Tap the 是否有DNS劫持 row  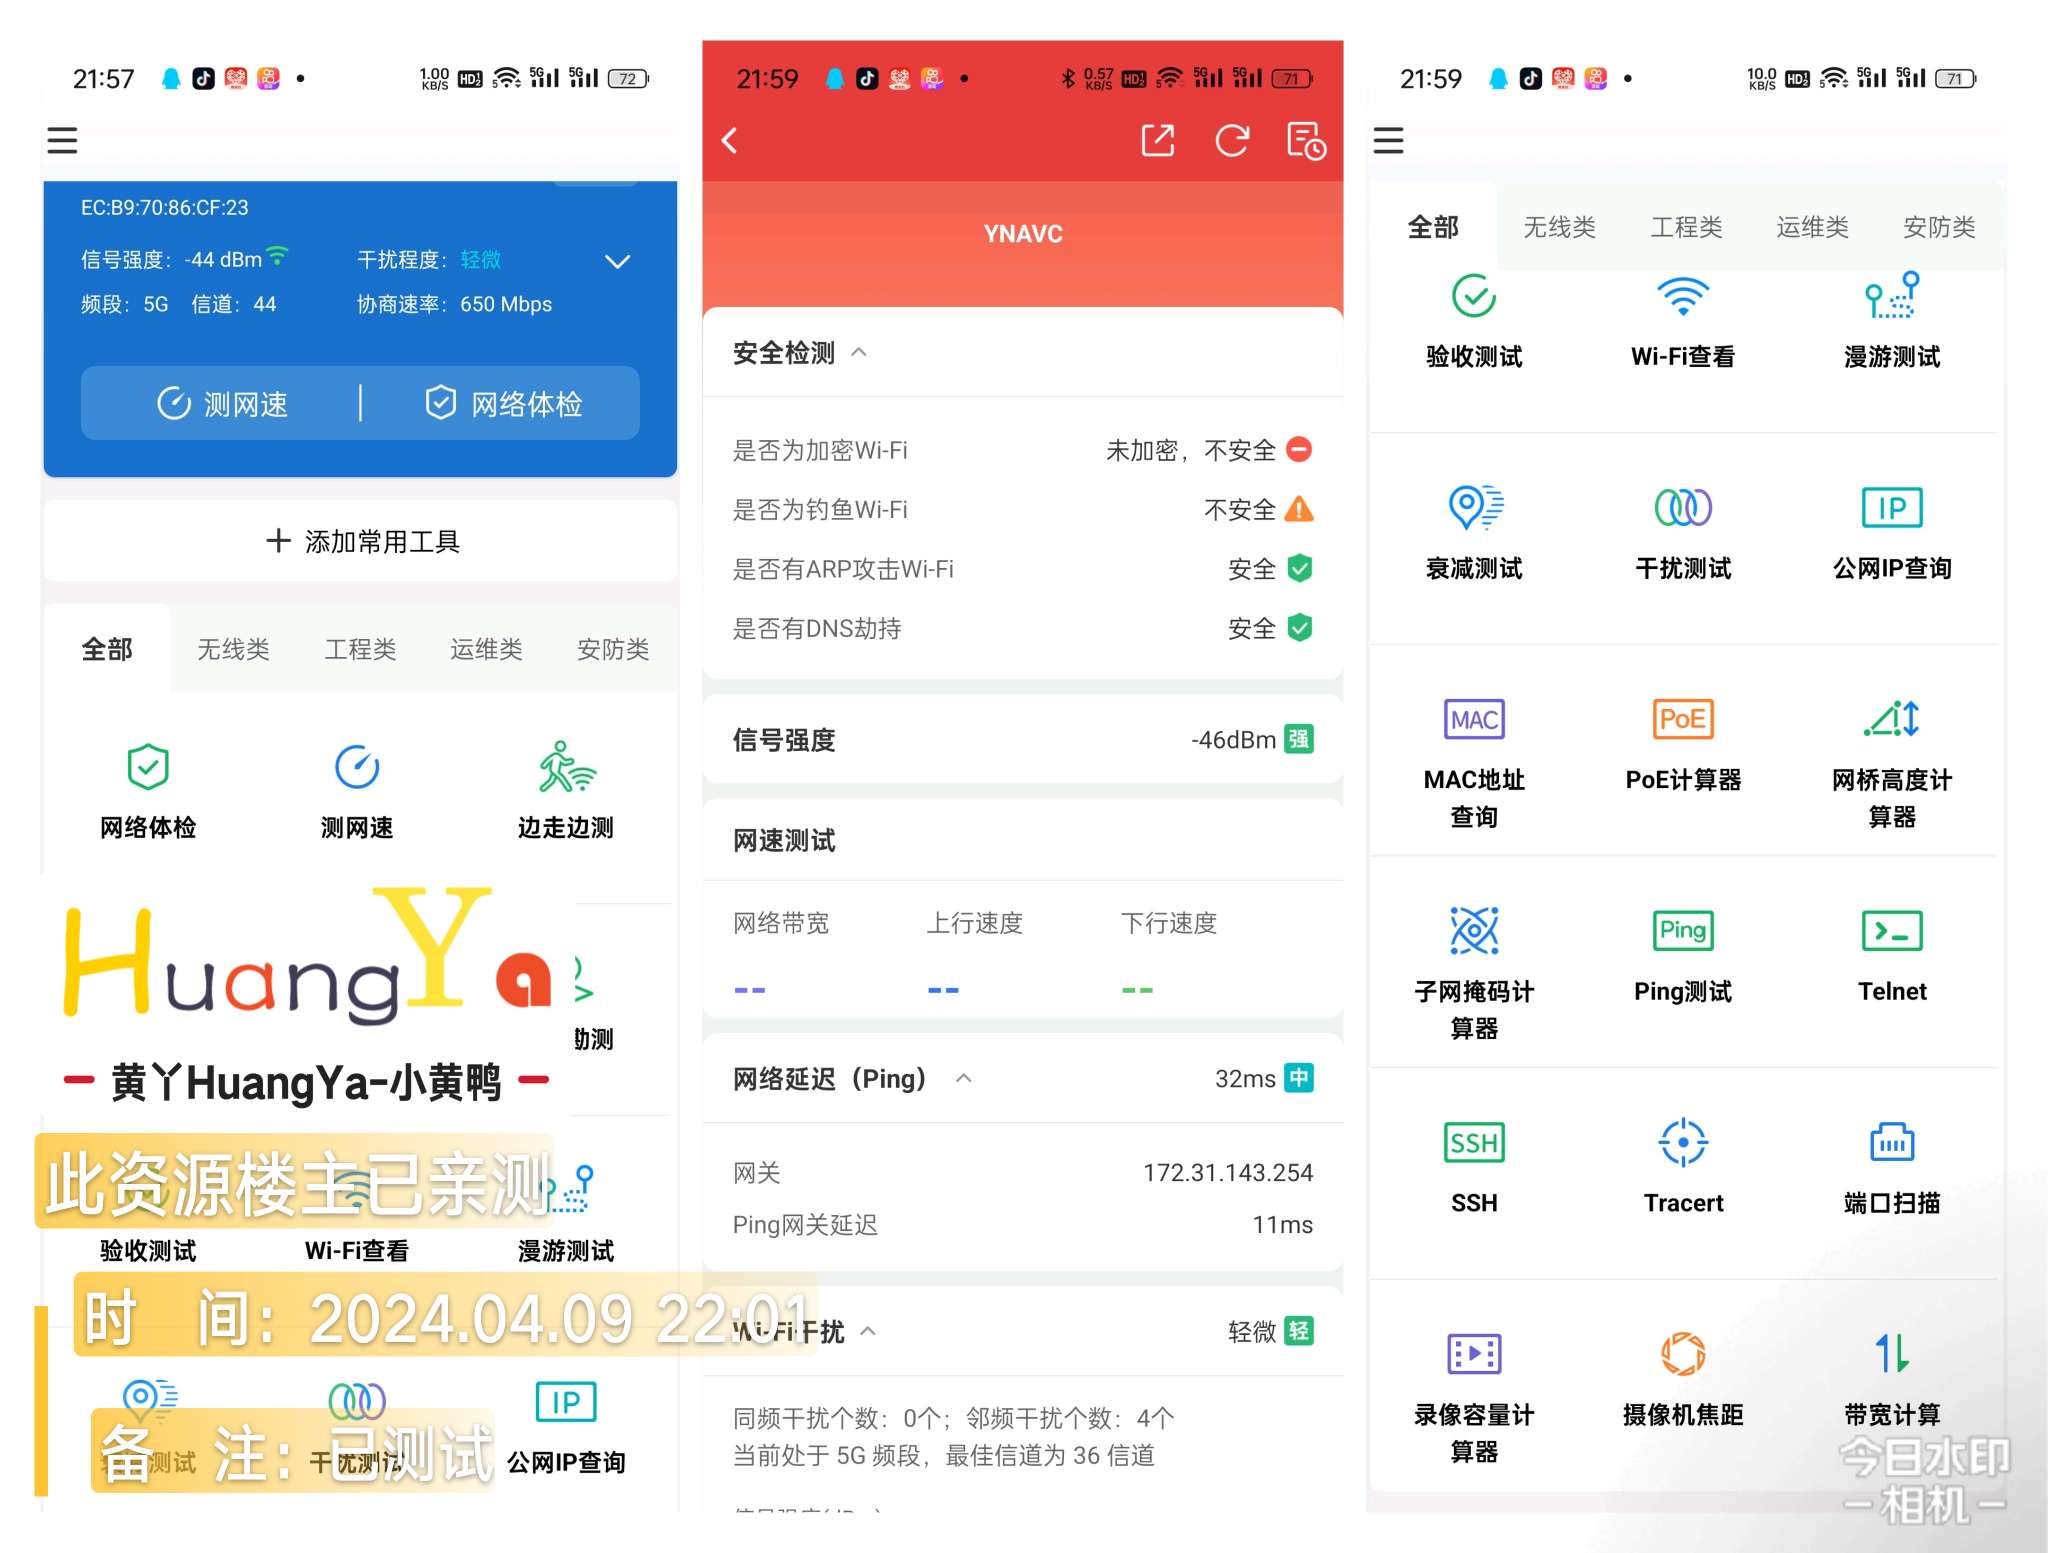pyautogui.click(x=1022, y=628)
